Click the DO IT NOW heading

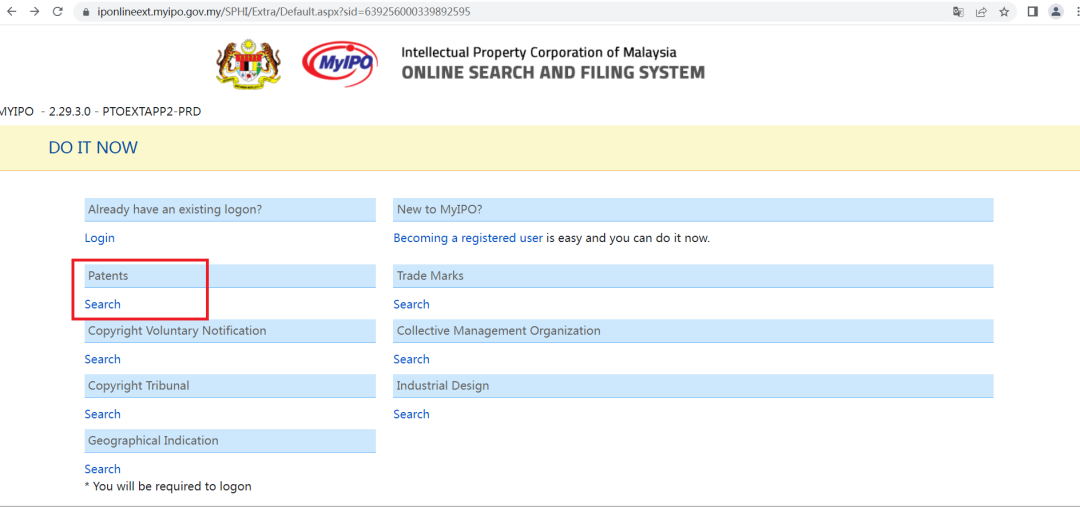pos(93,148)
